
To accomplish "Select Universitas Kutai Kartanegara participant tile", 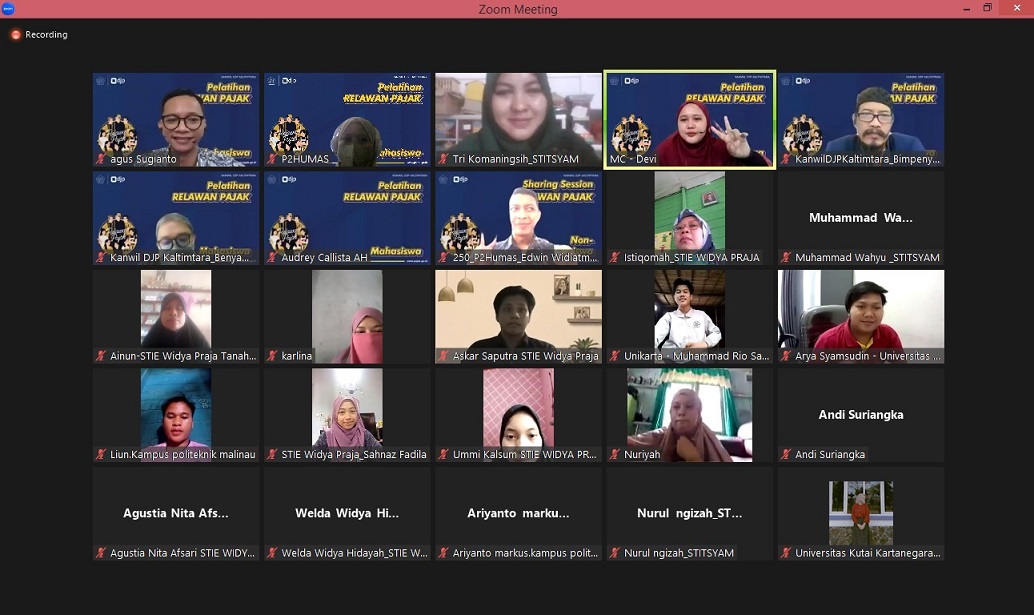I will pos(860,512).
